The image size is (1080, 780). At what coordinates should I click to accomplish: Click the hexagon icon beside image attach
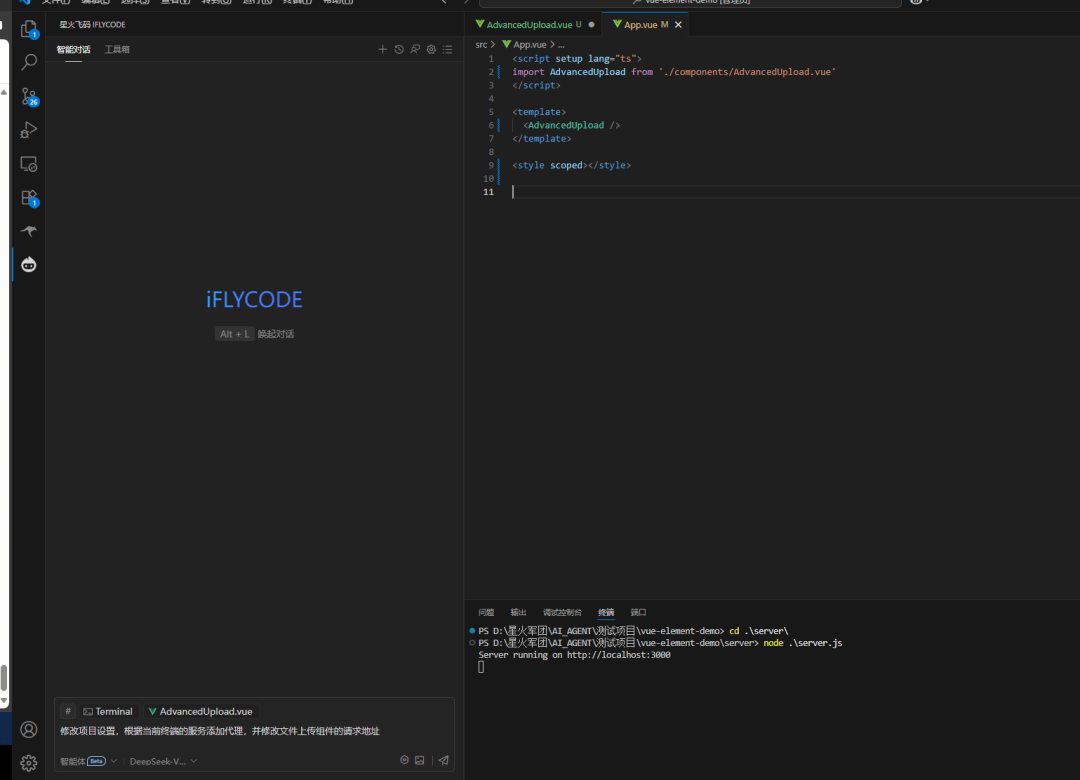[404, 760]
